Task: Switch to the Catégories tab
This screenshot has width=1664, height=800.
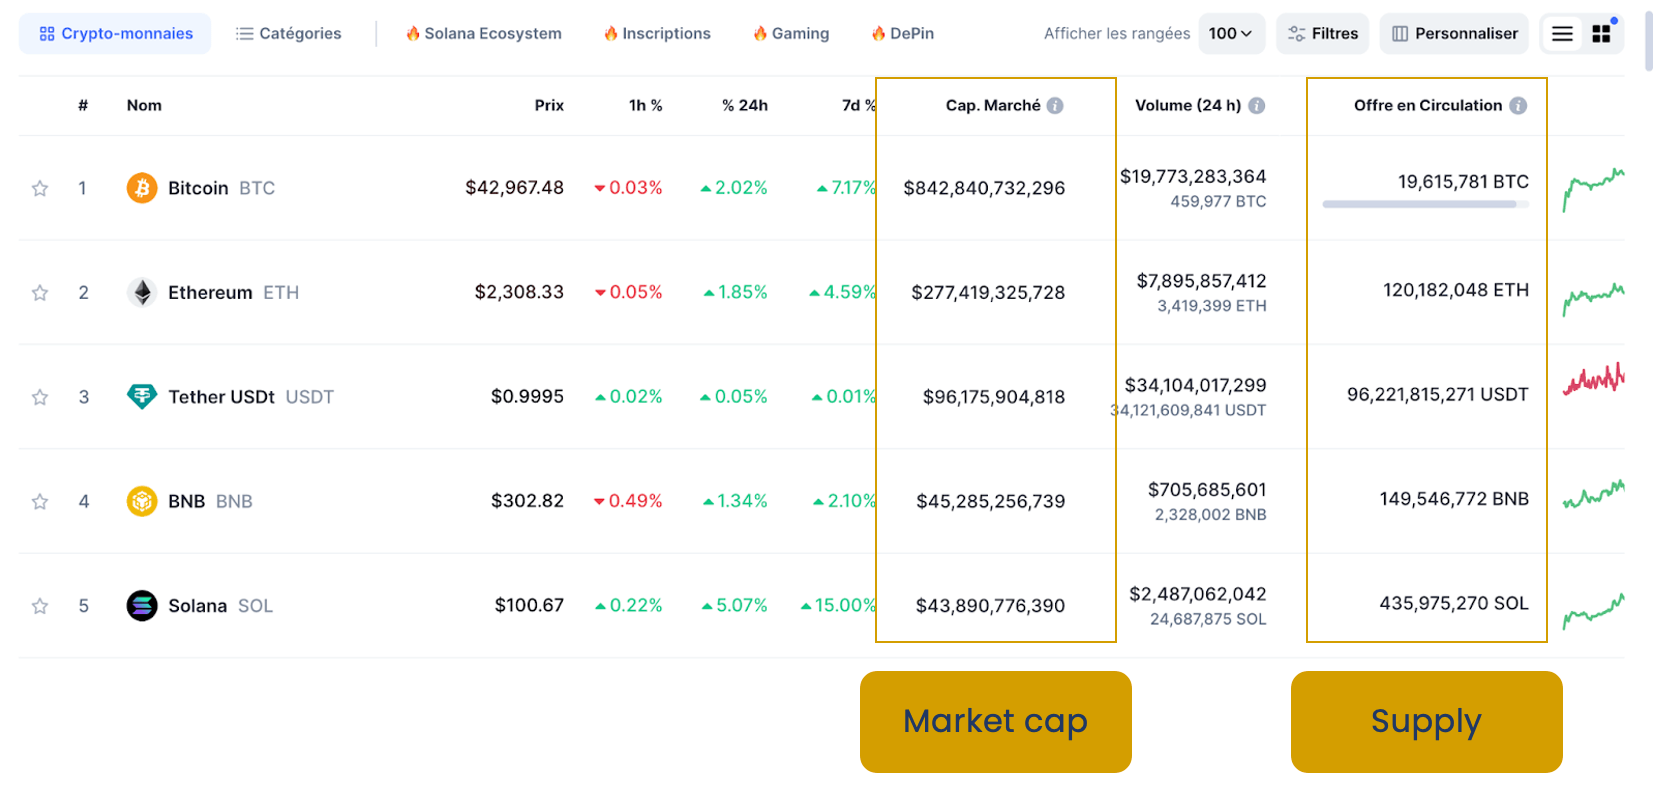Action: click(x=288, y=32)
